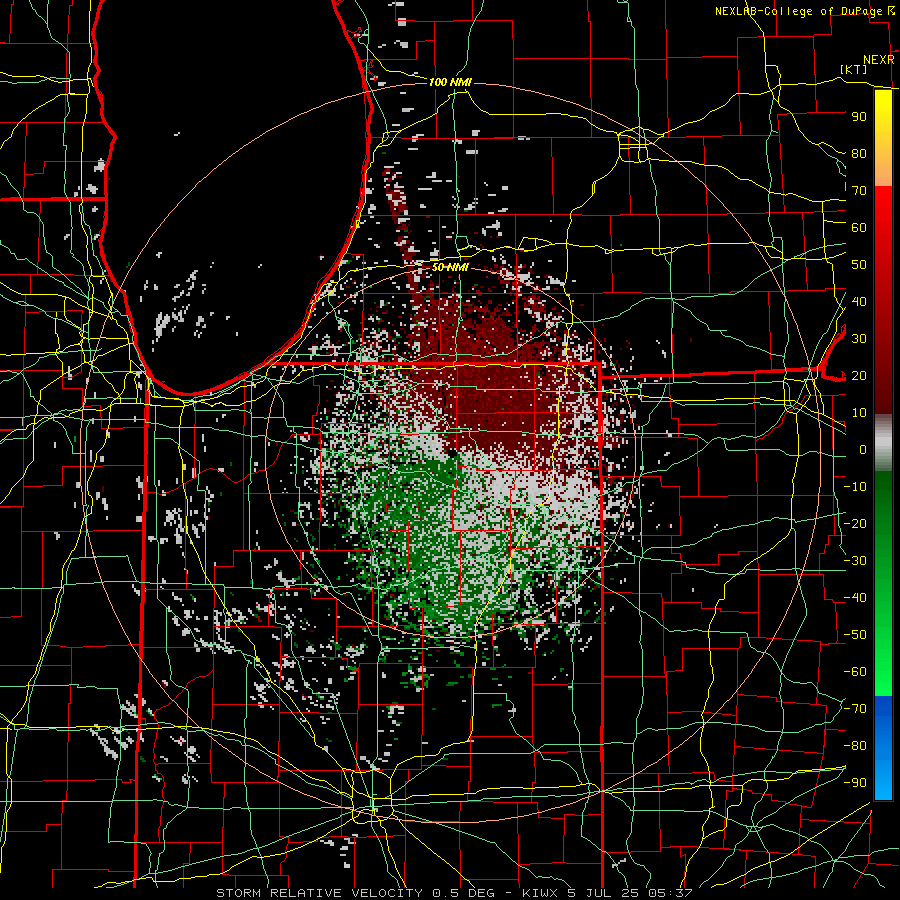Select the "70" tick on the velocity scale
The width and height of the screenshot is (900, 900).
click(x=859, y=191)
